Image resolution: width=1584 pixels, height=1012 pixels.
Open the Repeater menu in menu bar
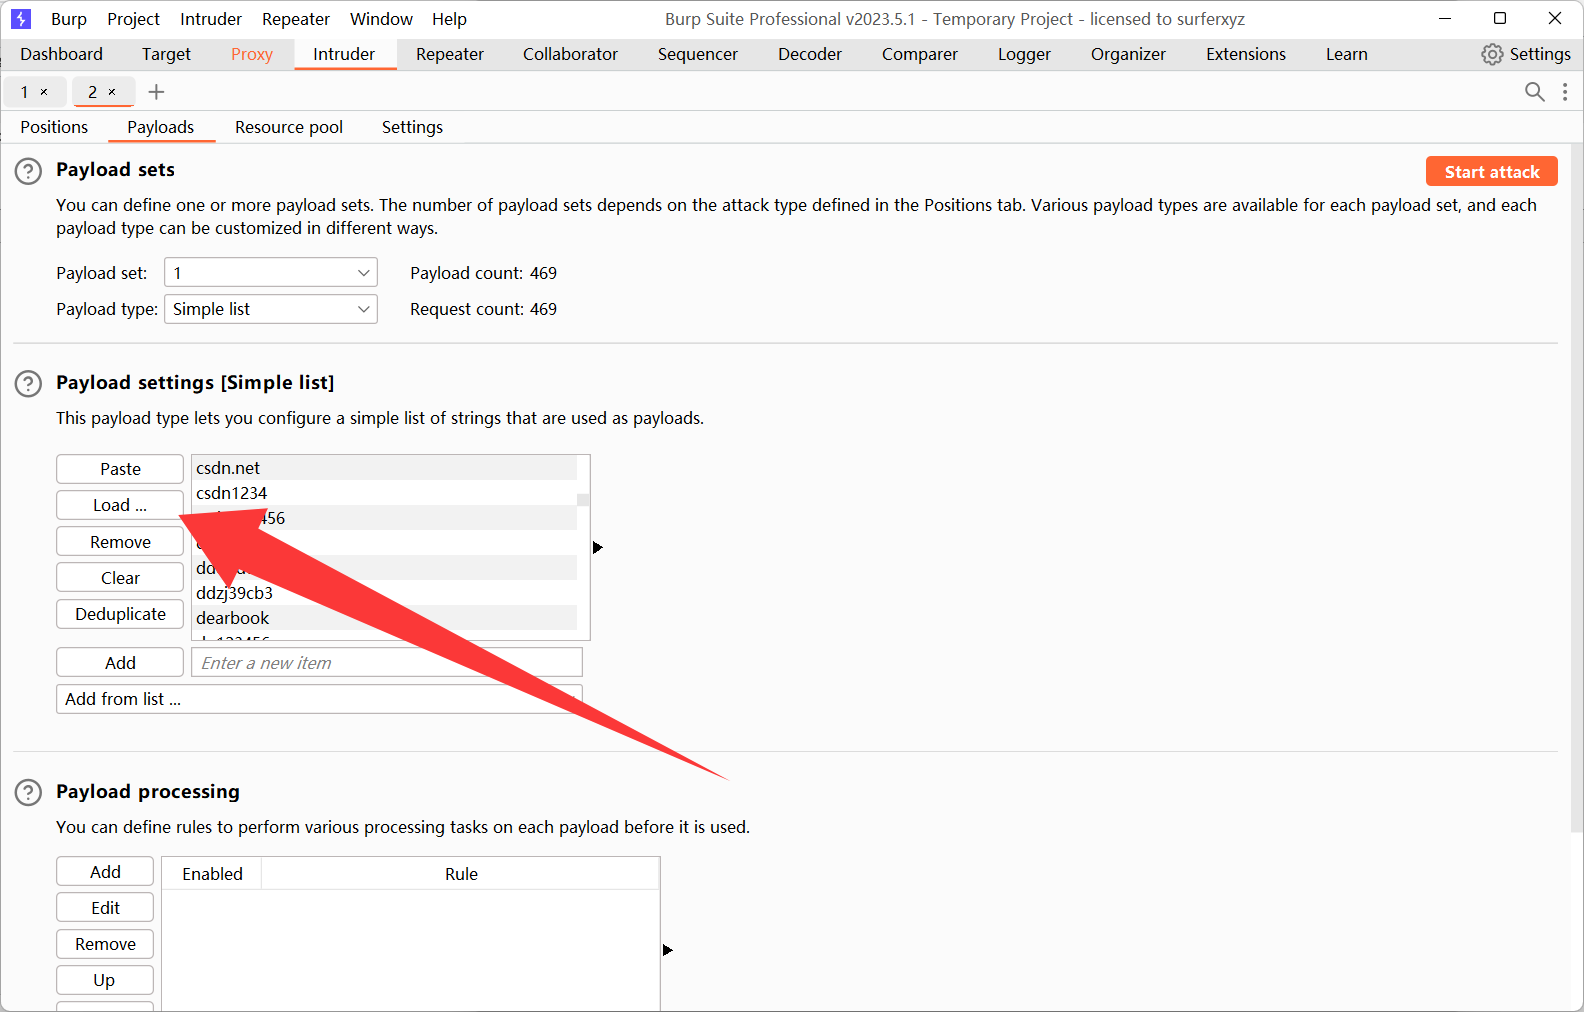coord(296,19)
